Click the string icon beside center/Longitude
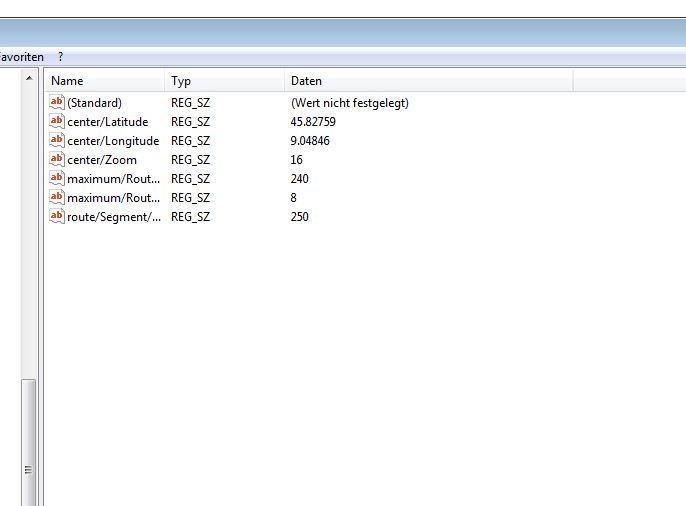The image size is (686, 506). pyautogui.click(x=57, y=140)
